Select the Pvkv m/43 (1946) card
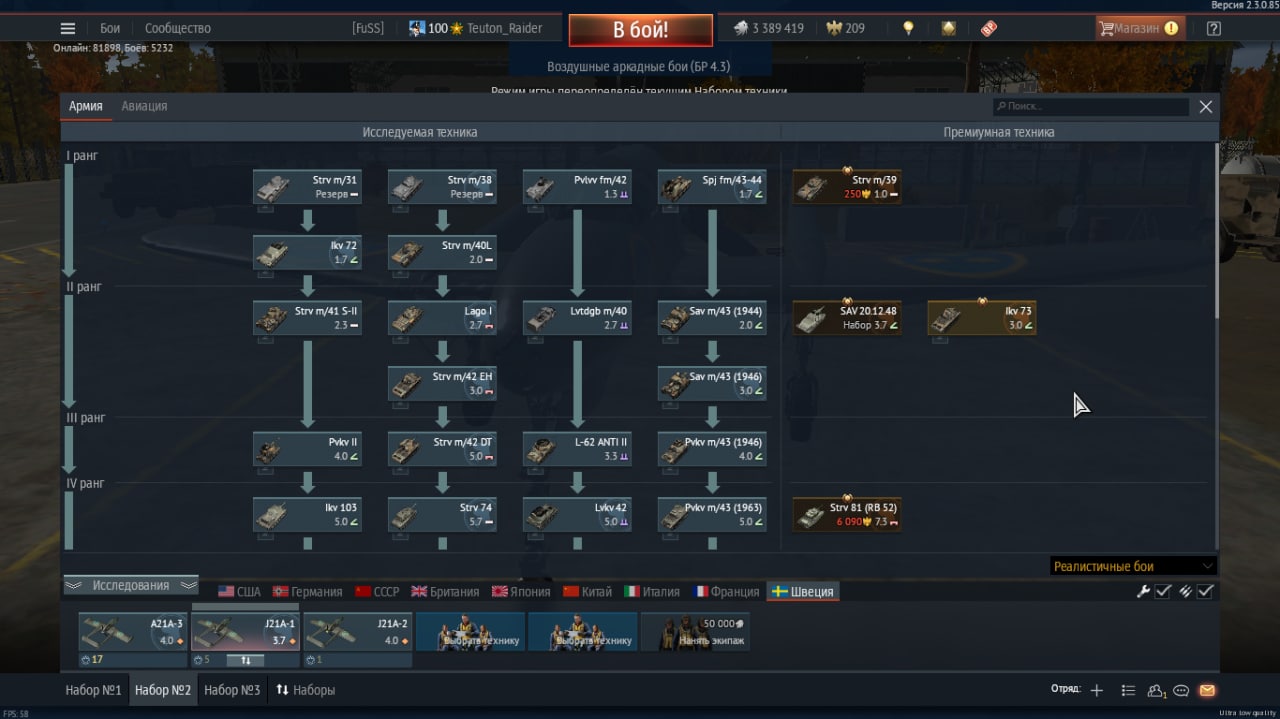Viewport: 1280px width, 719px height. (x=712, y=449)
